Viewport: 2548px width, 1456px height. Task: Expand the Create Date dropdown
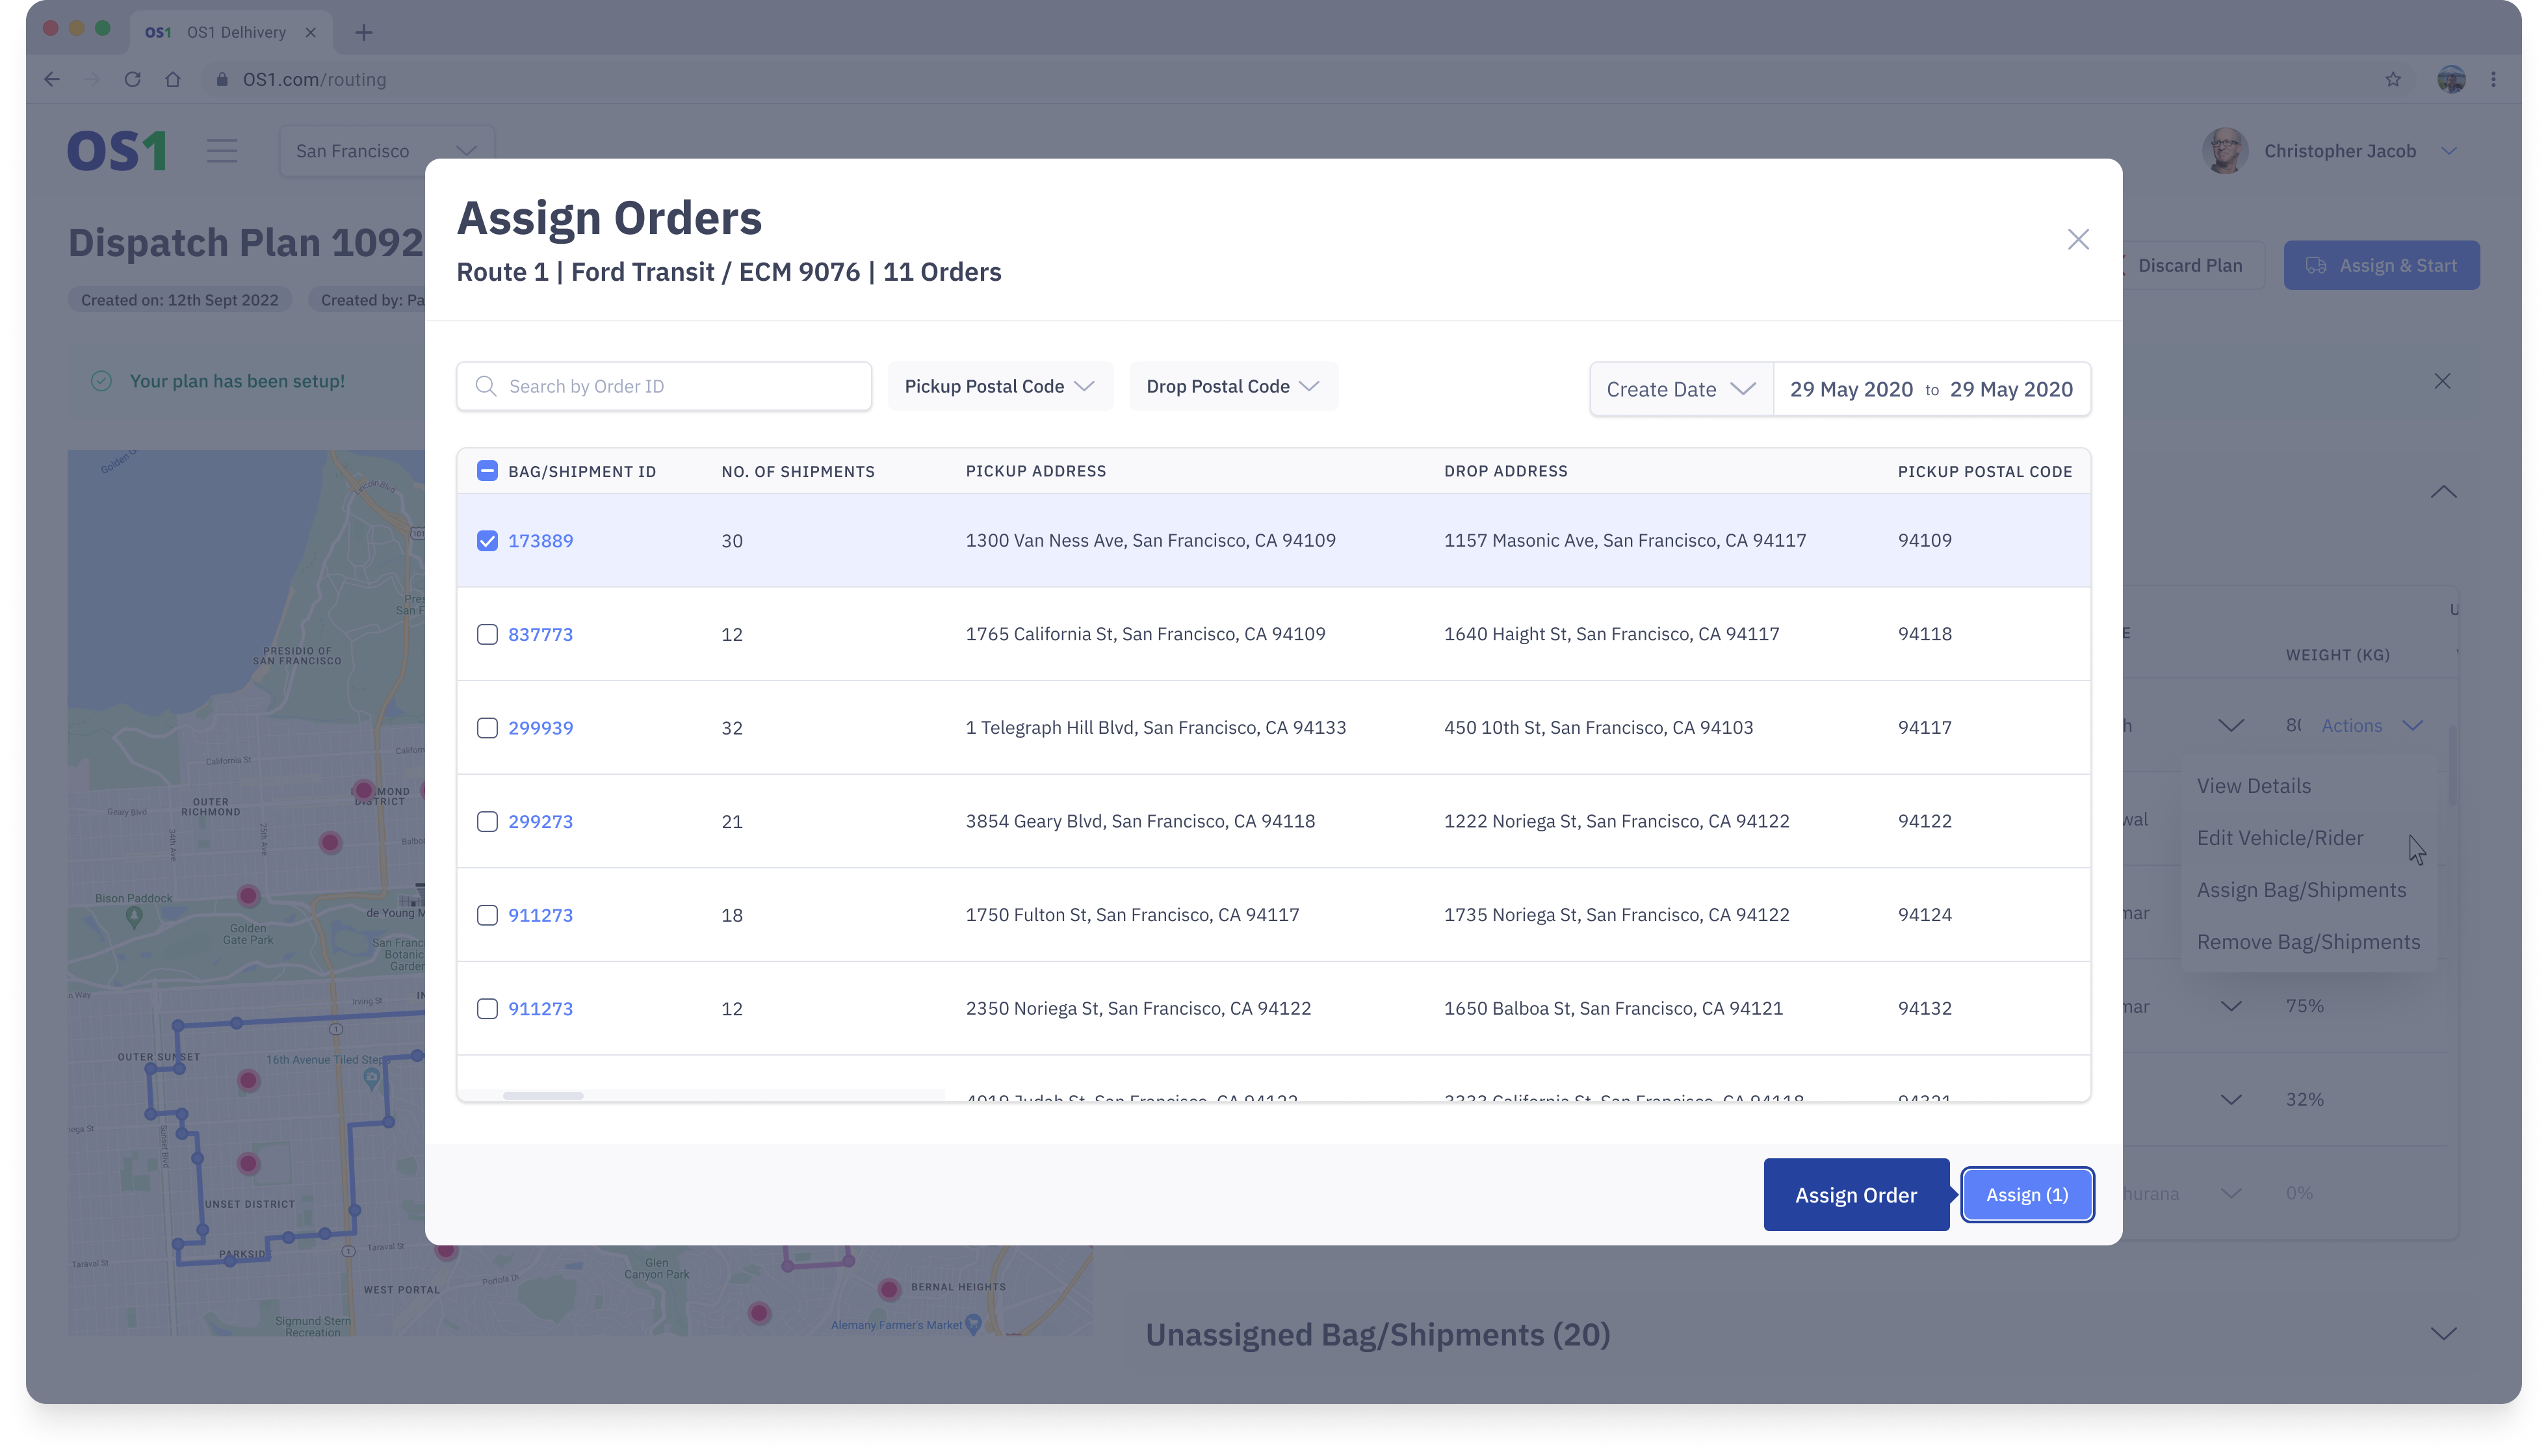tap(1680, 389)
